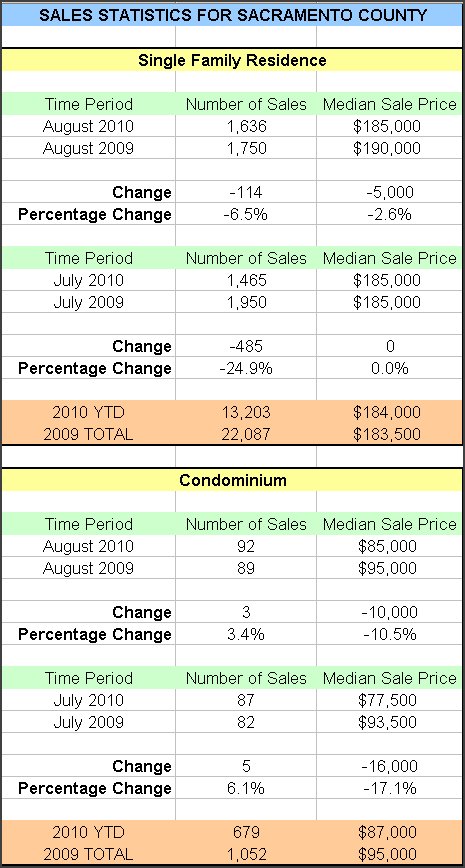Image resolution: width=465 pixels, height=868 pixels.
Task: Click the 1,950 sales cell
Action: [x=246, y=302]
